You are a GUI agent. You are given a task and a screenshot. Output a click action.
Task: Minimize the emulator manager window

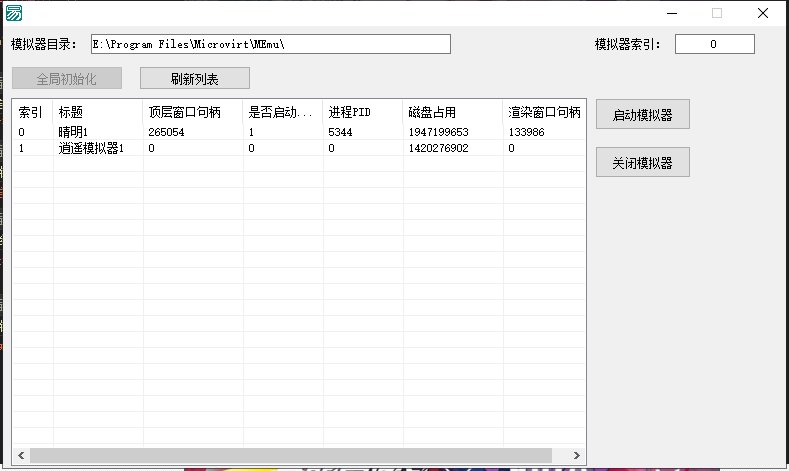[671, 13]
